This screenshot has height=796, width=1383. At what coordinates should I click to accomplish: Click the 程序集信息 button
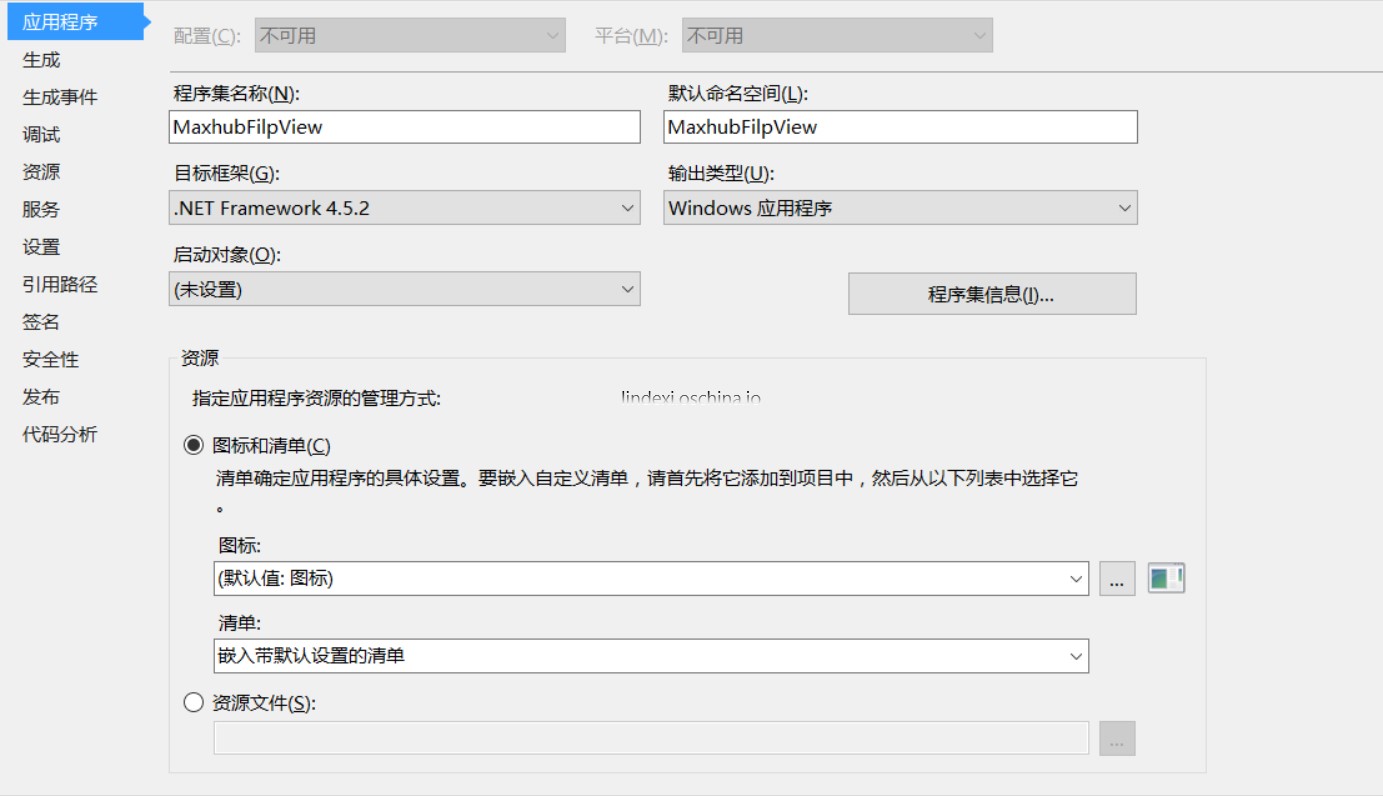point(991,292)
